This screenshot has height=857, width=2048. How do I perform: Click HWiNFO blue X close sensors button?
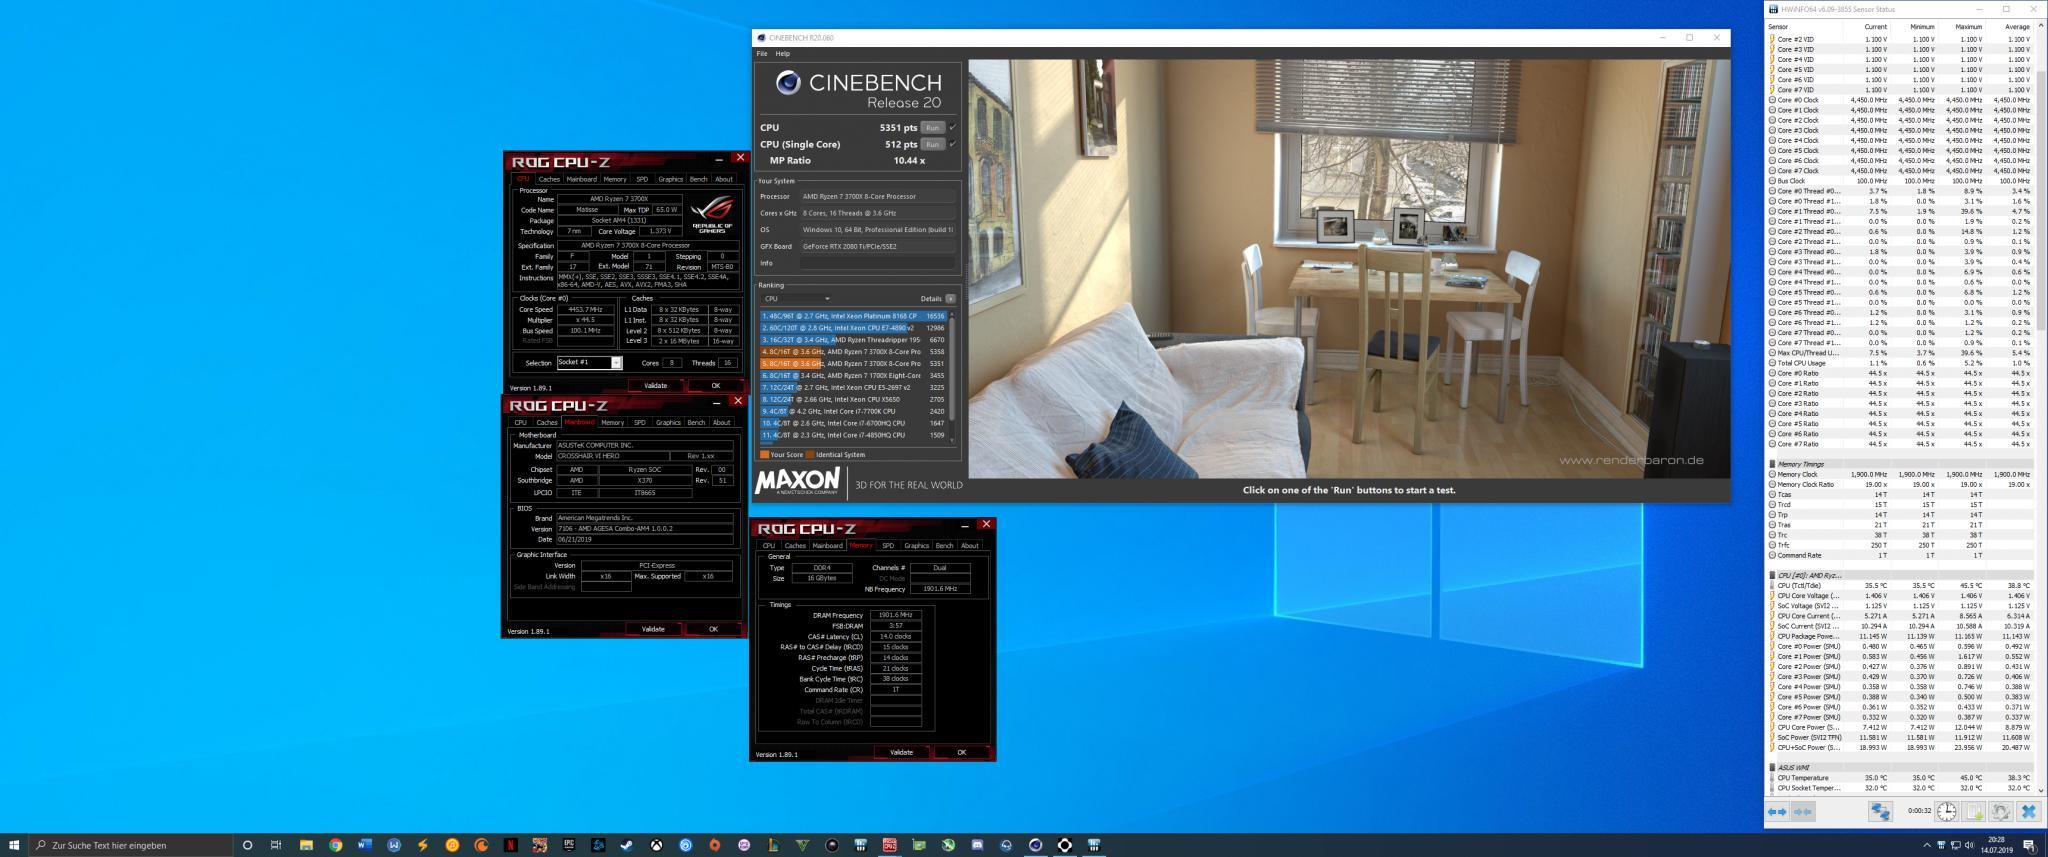[x=2029, y=812]
